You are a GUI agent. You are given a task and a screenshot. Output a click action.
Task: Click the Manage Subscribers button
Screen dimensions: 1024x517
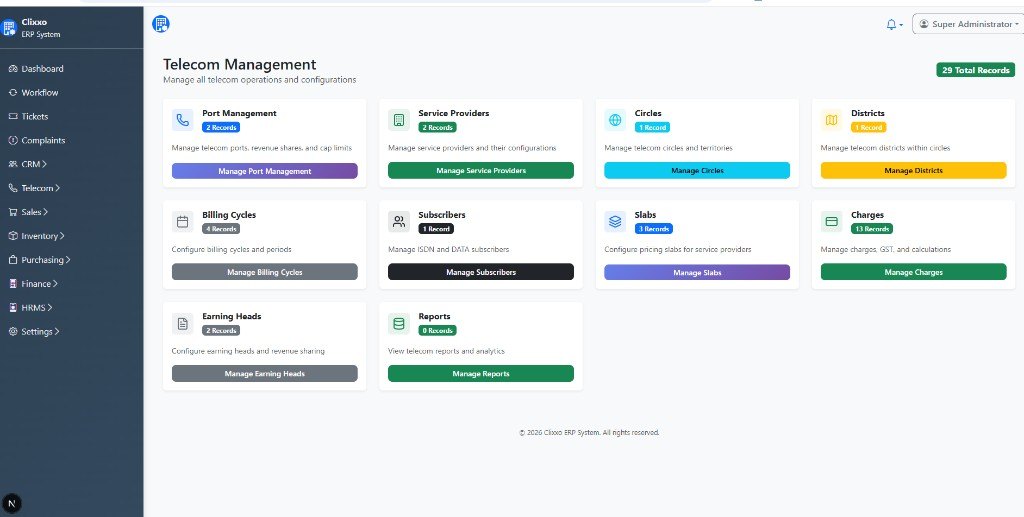point(481,272)
